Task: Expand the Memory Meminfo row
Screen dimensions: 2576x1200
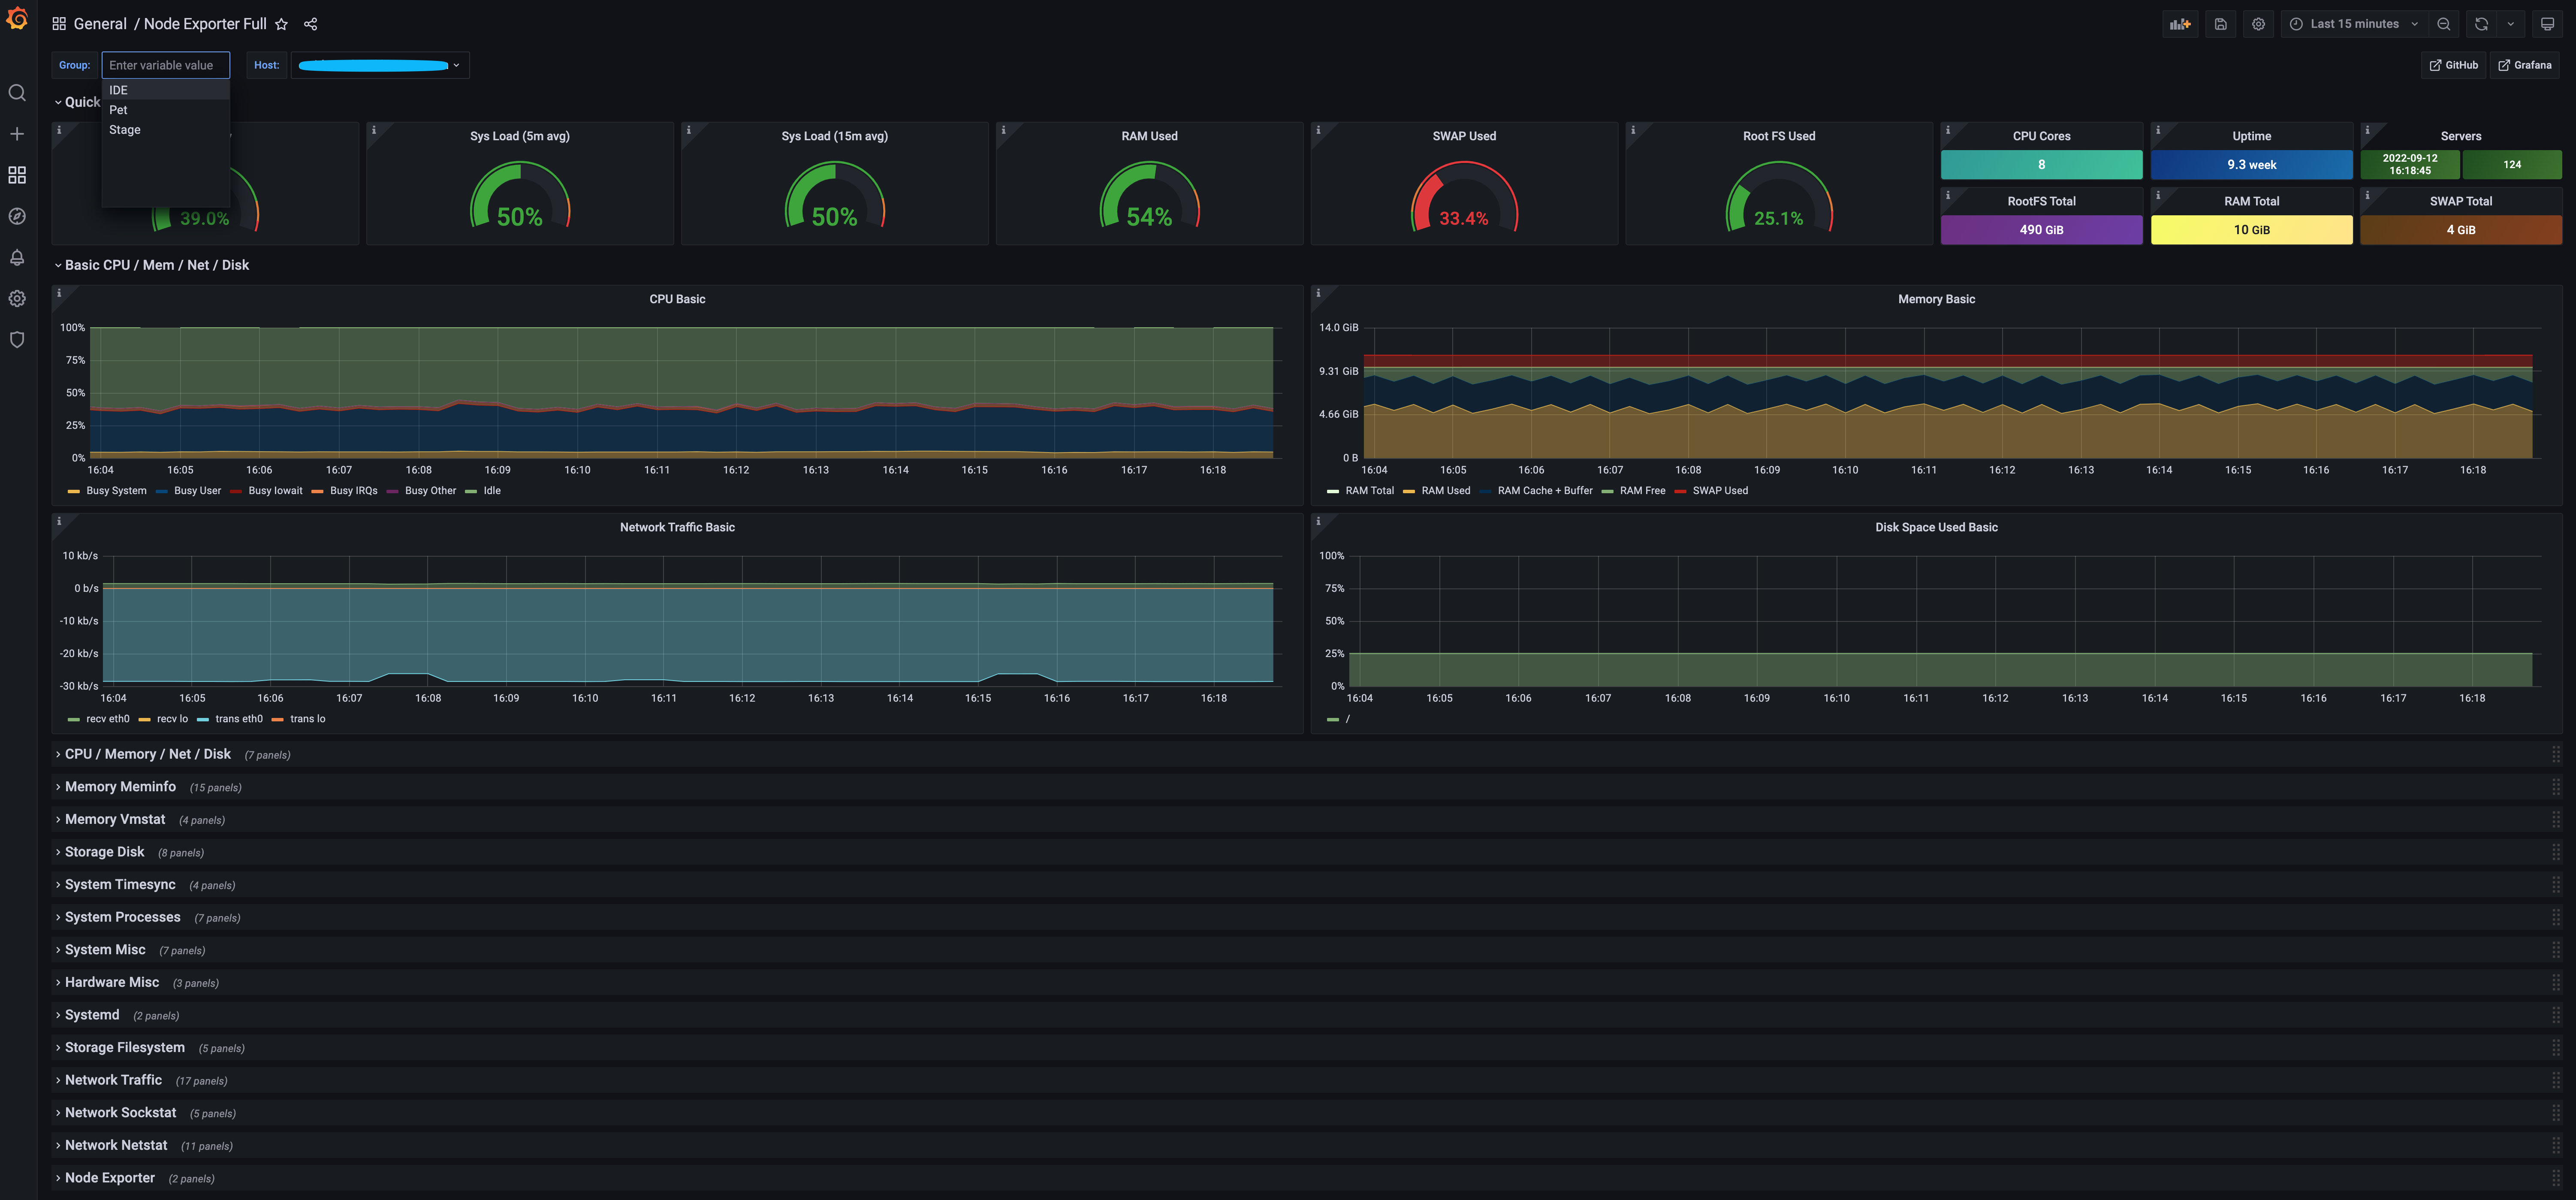Action: click(x=120, y=787)
